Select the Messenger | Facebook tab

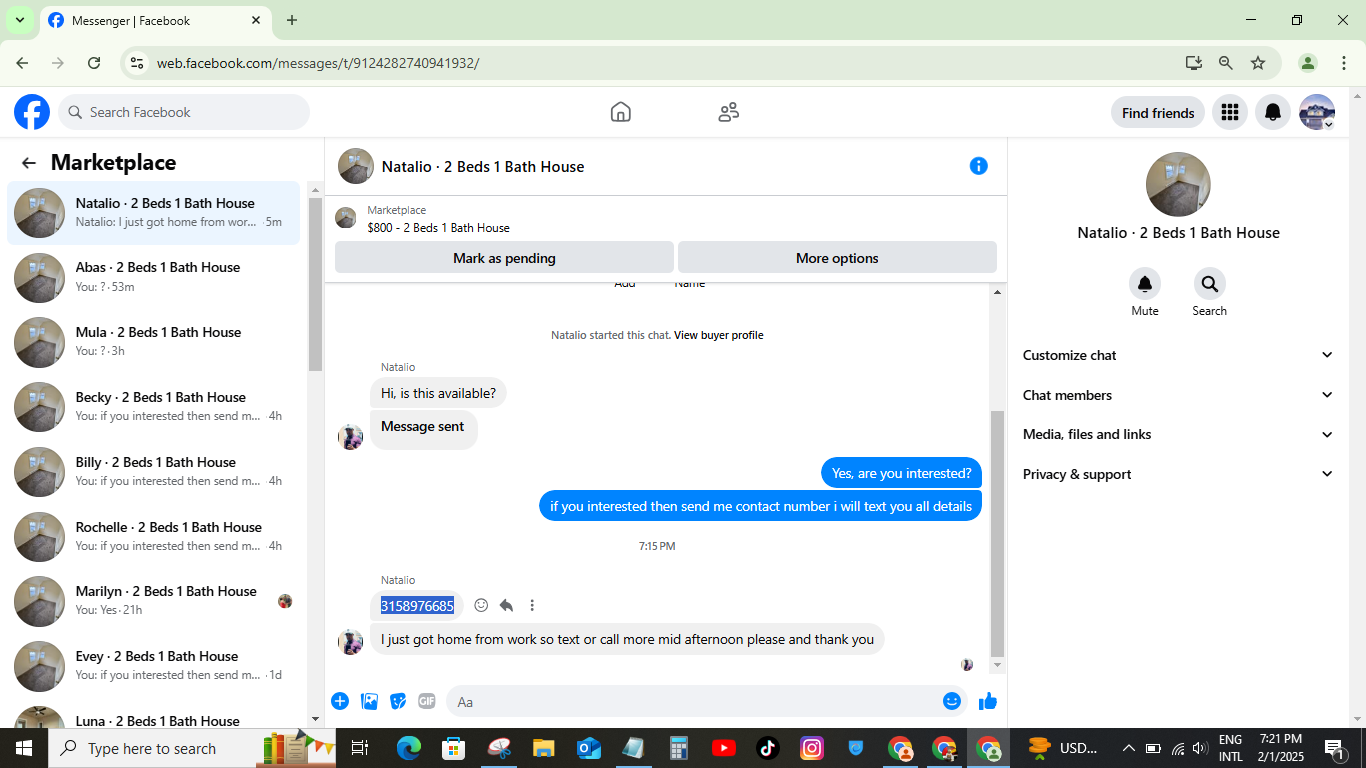coord(155,21)
